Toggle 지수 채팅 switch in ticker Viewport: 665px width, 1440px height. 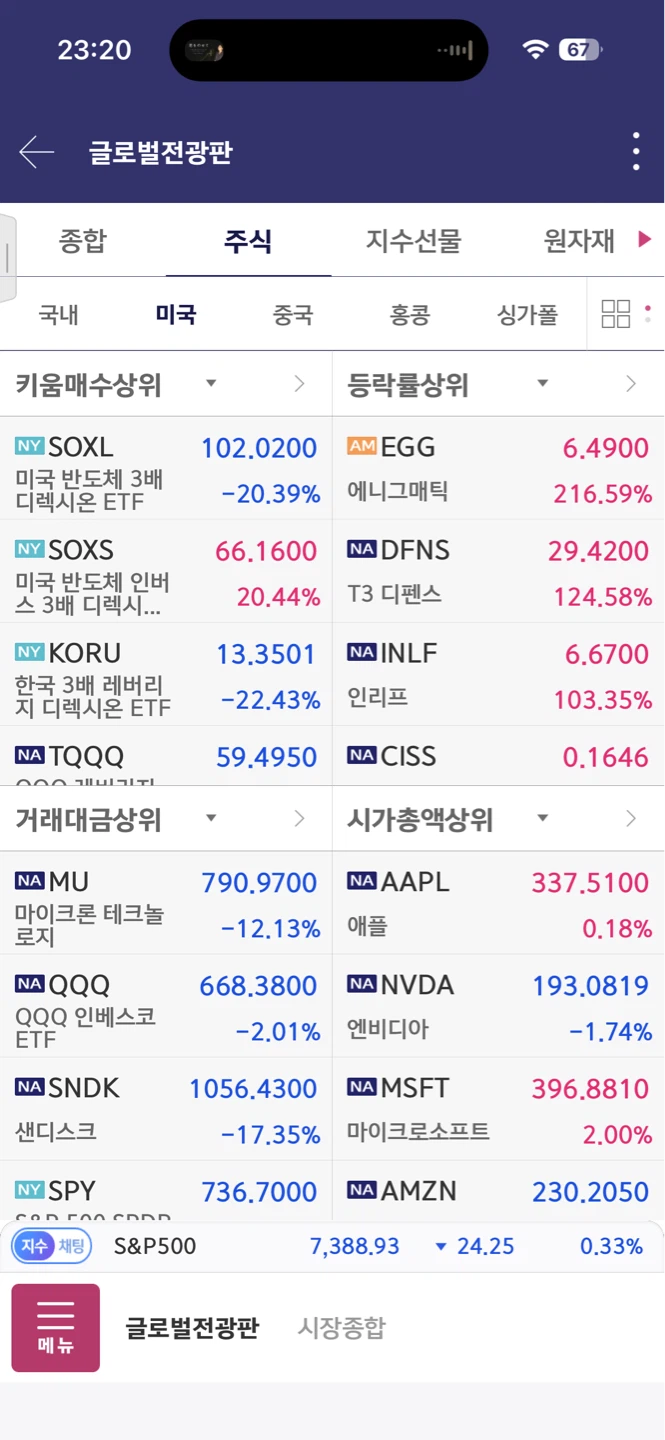(52, 1246)
